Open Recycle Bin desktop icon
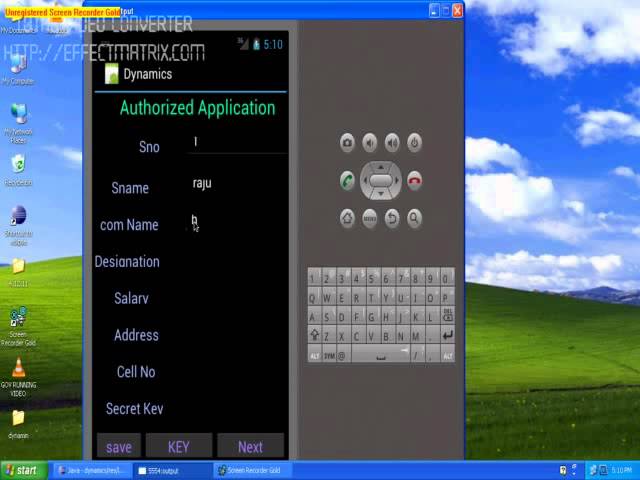The width and height of the screenshot is (640, 480). point(18,171)
